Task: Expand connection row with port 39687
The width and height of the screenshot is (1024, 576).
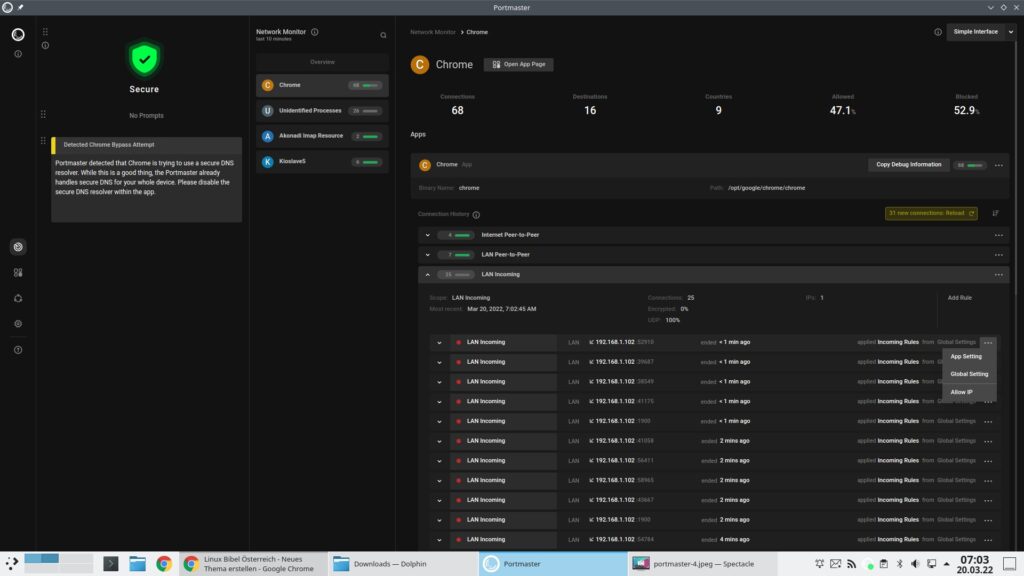Action: pyautogui.click(x=440, y=362)
